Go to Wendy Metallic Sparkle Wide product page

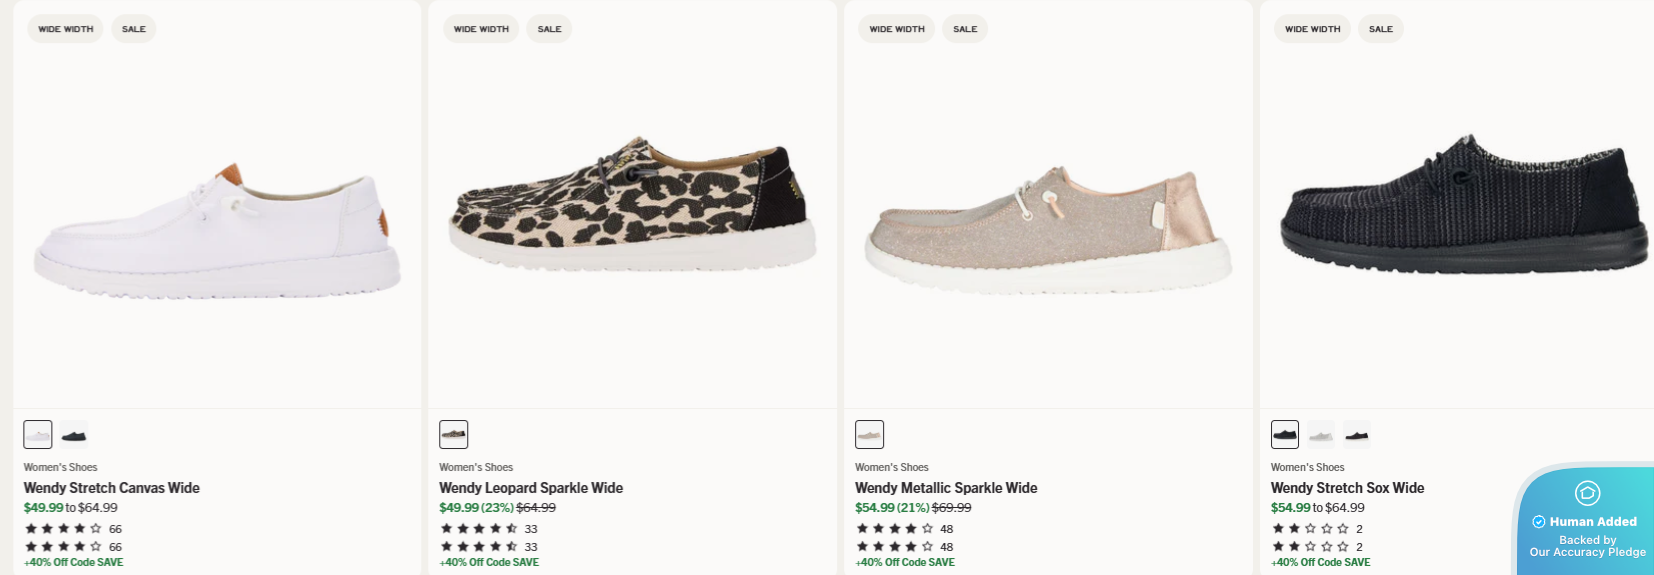tap(946, 488)
